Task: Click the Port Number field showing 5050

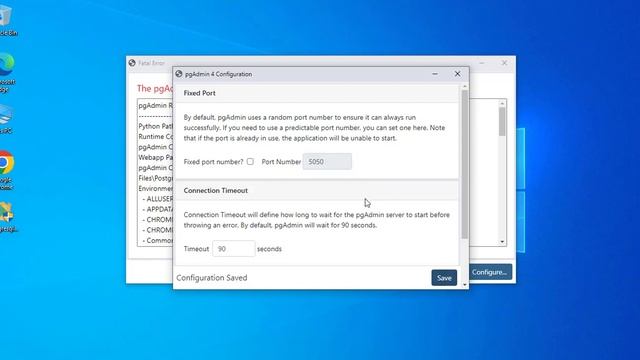Action: coord(327,162)
